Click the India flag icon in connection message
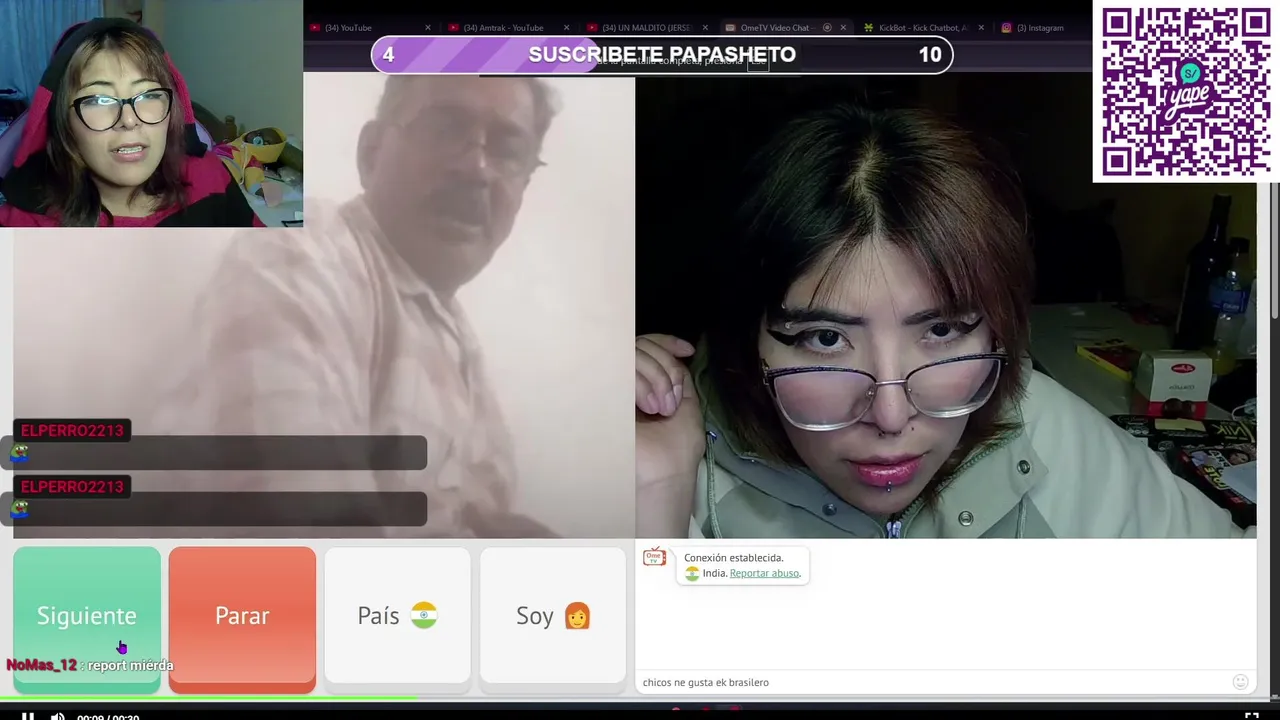This screenshot has height=720, width=1280. [692, 573]
